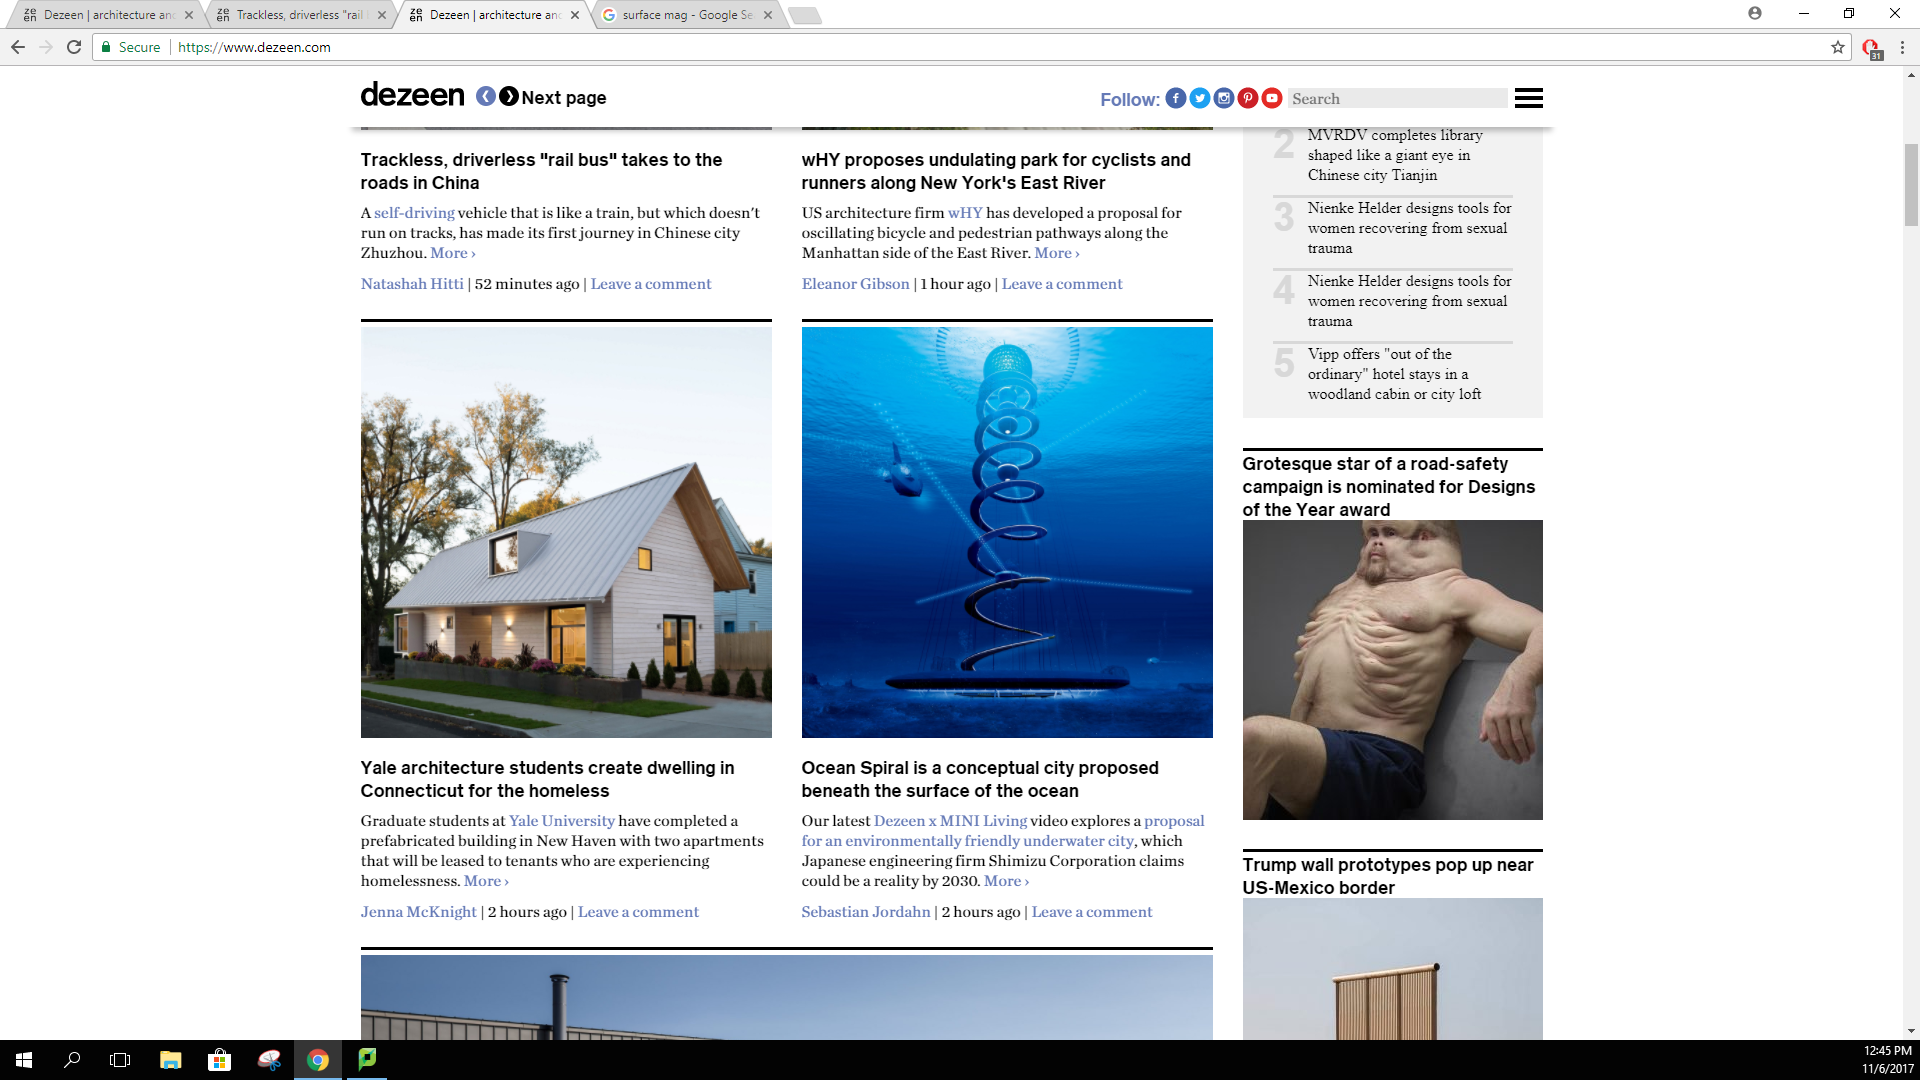Reload the page with the refresh icon

[74, 47]
